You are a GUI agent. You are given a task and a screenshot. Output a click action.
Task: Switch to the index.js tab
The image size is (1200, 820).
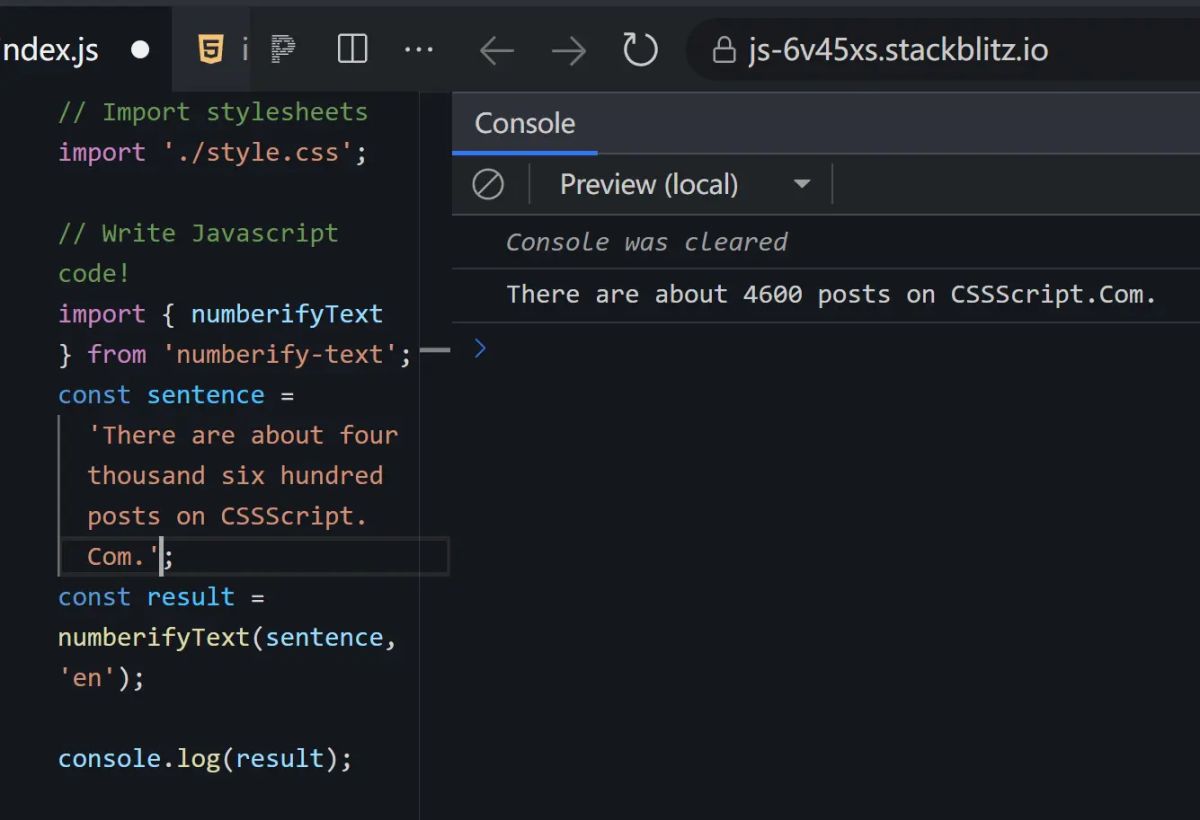pos(50,48)
